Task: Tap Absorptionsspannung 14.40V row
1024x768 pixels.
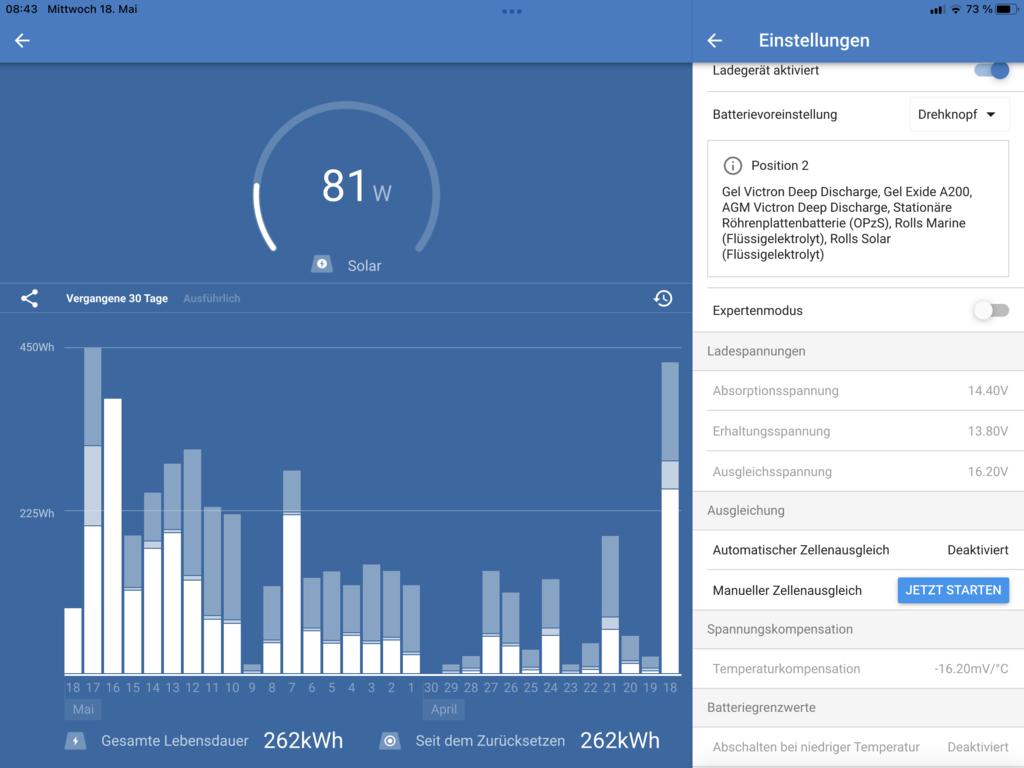Action: coord(858,391)
